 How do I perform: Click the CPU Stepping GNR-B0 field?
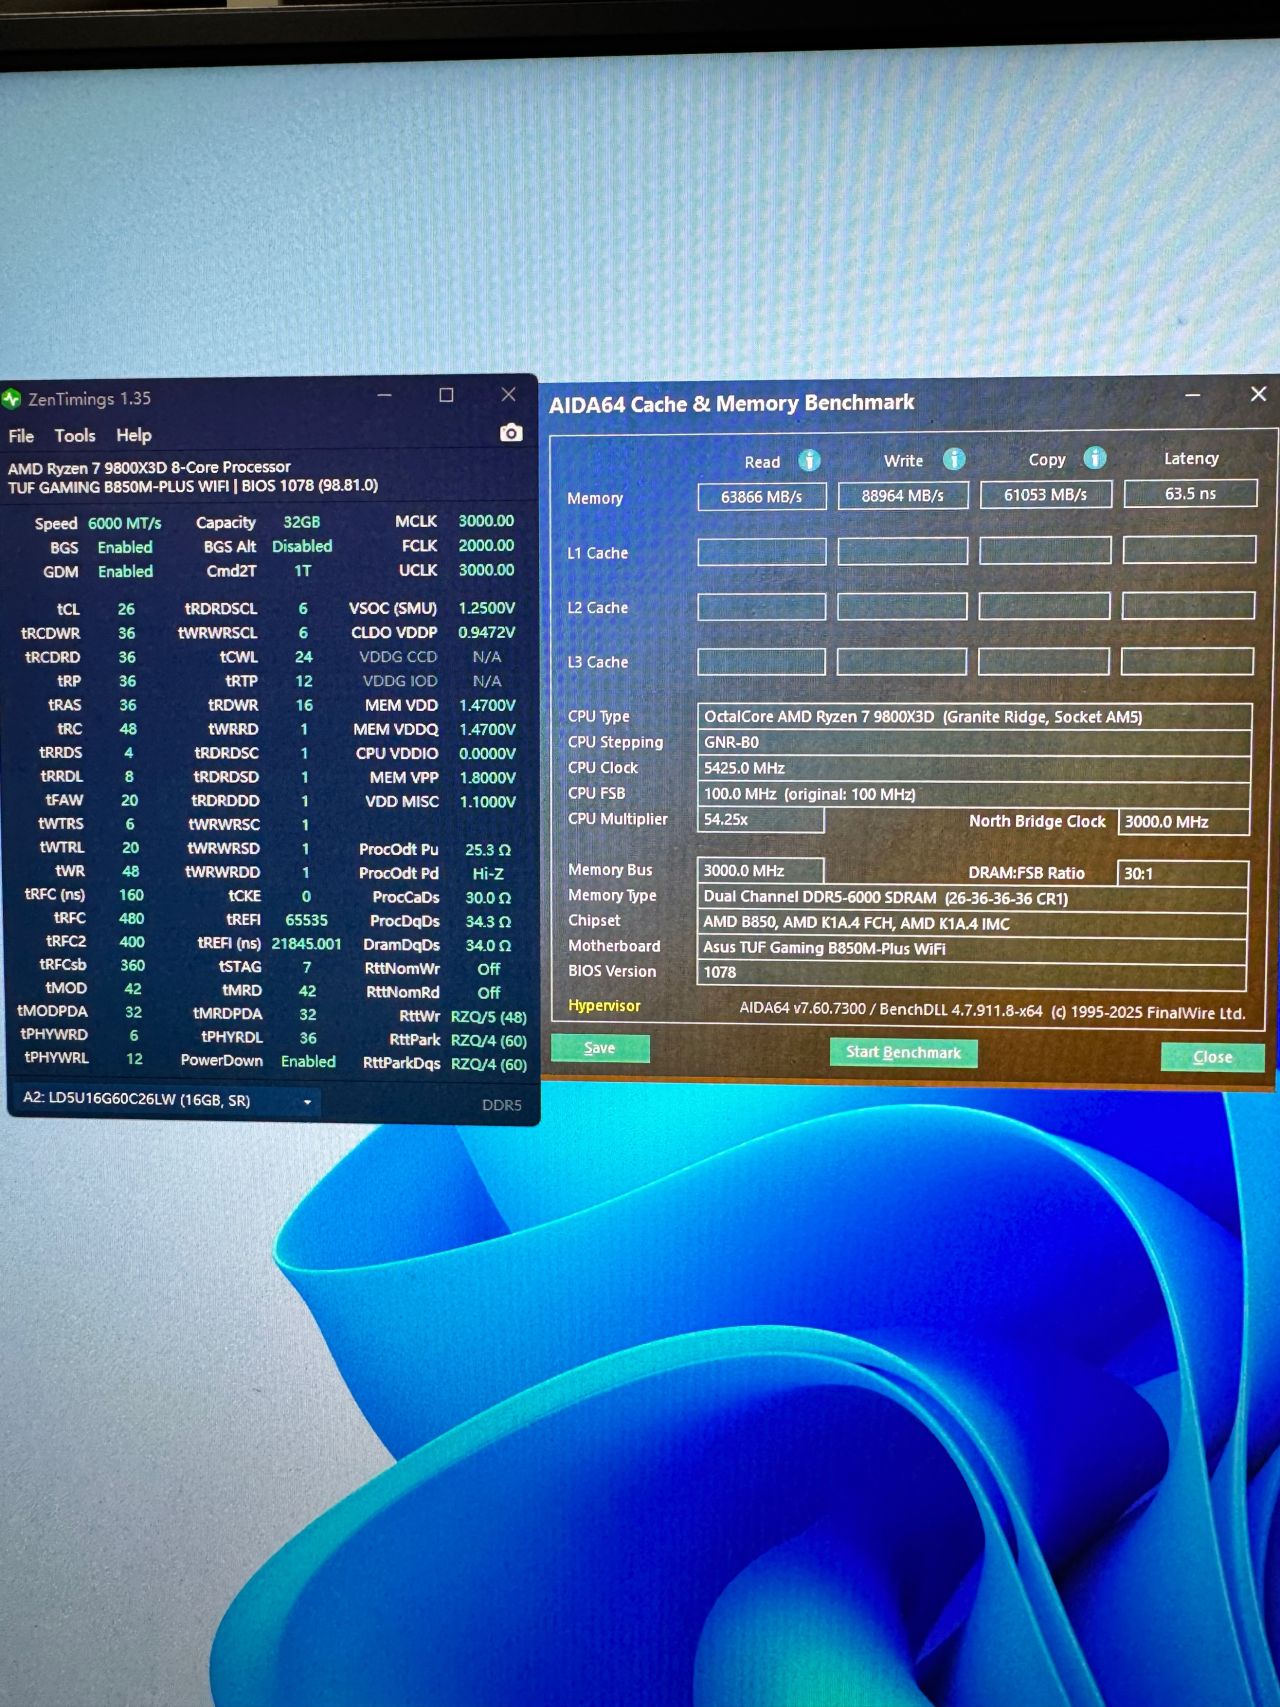[974, 742]
